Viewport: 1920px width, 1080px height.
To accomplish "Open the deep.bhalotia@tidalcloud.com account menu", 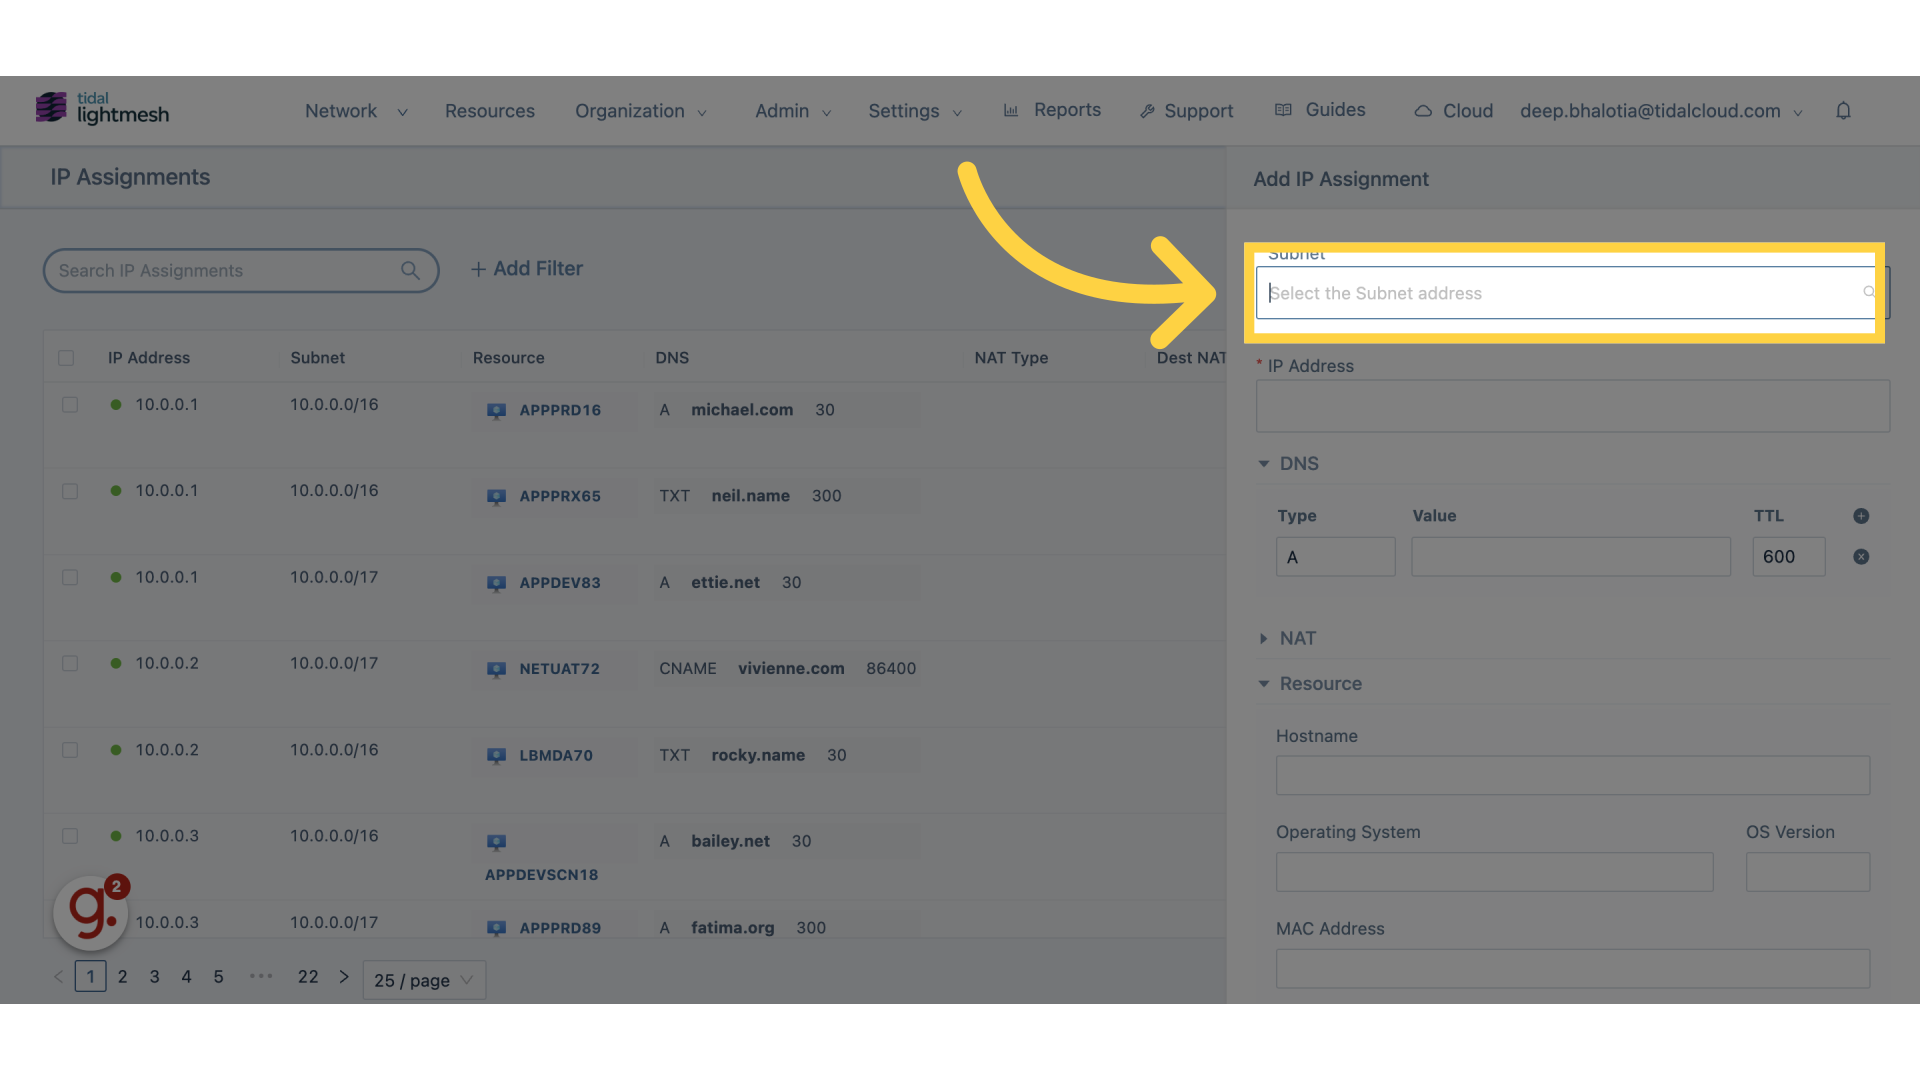I will tap(1661, 111).
